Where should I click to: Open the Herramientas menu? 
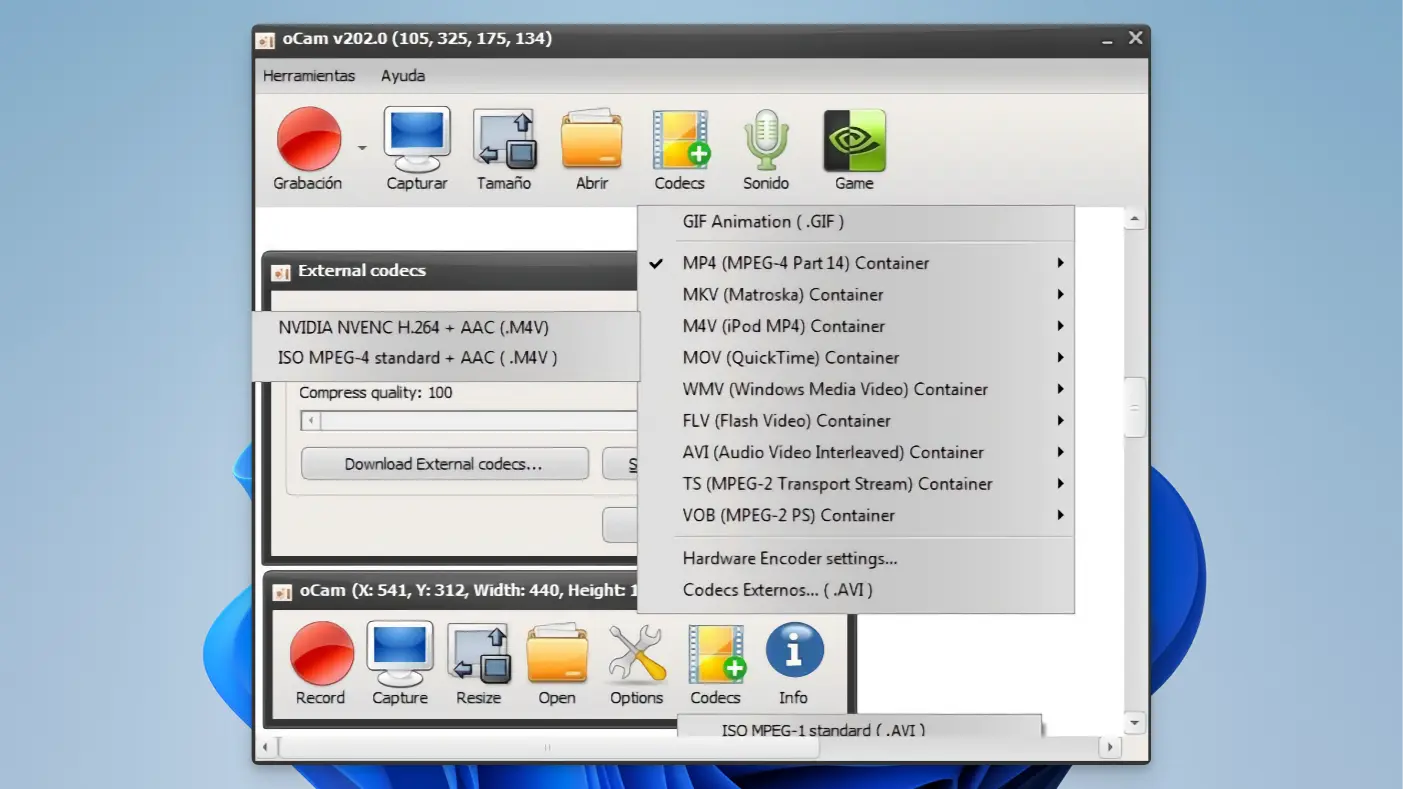(308, 76)
